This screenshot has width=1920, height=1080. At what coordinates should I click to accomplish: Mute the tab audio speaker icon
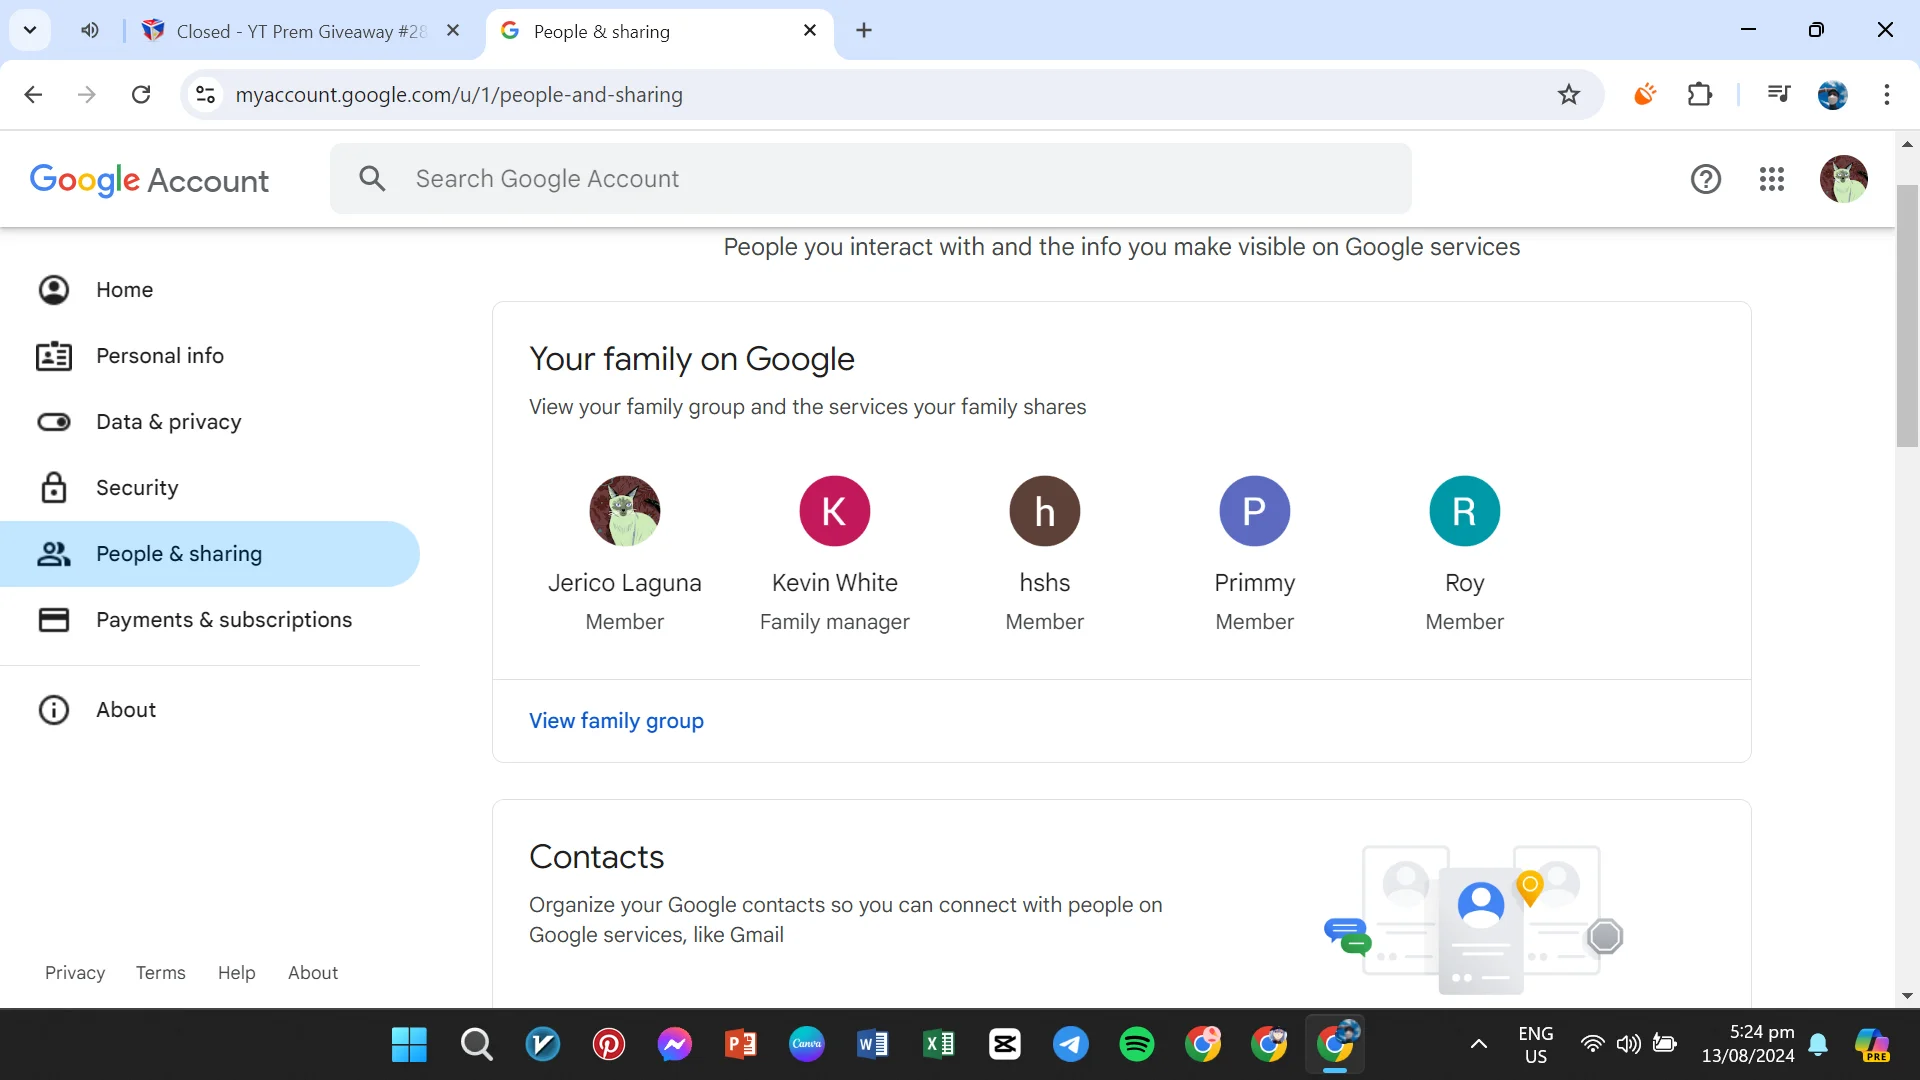[90, 30]
